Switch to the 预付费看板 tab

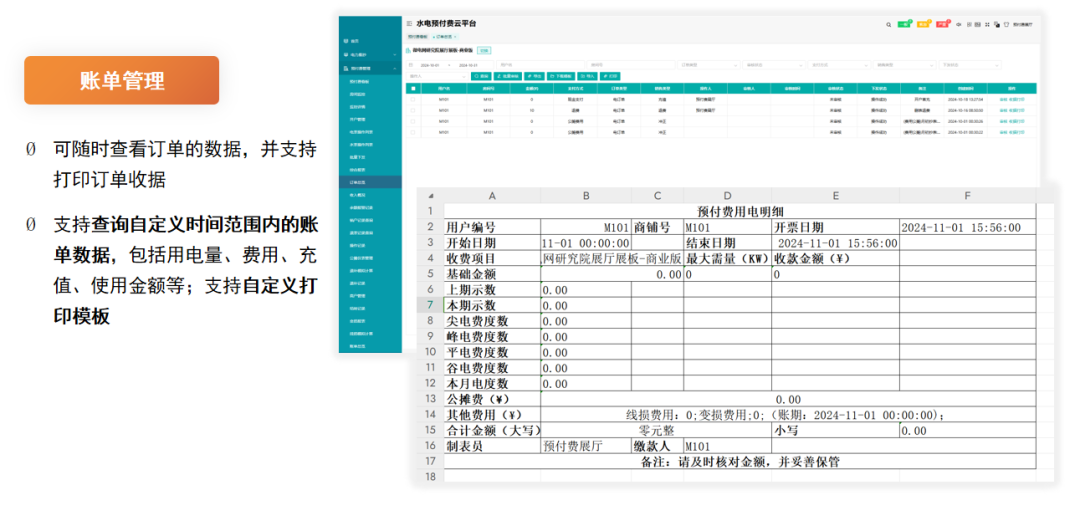416,36
